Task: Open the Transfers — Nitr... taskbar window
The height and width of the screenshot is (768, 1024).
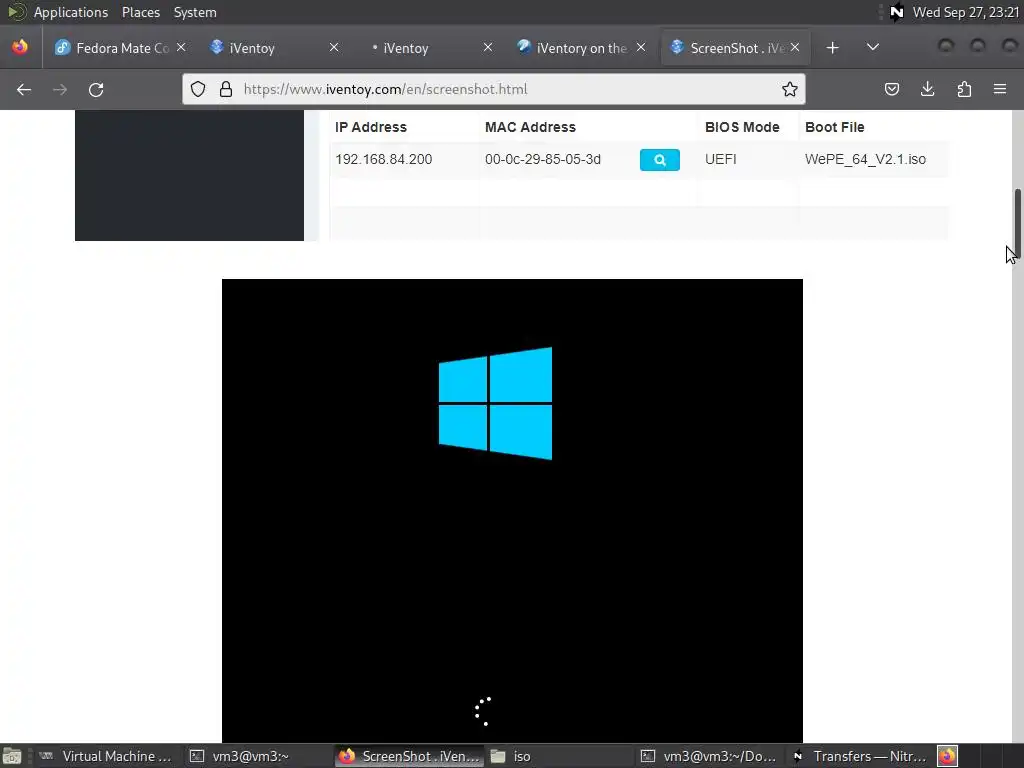Action: coord(859,756)
